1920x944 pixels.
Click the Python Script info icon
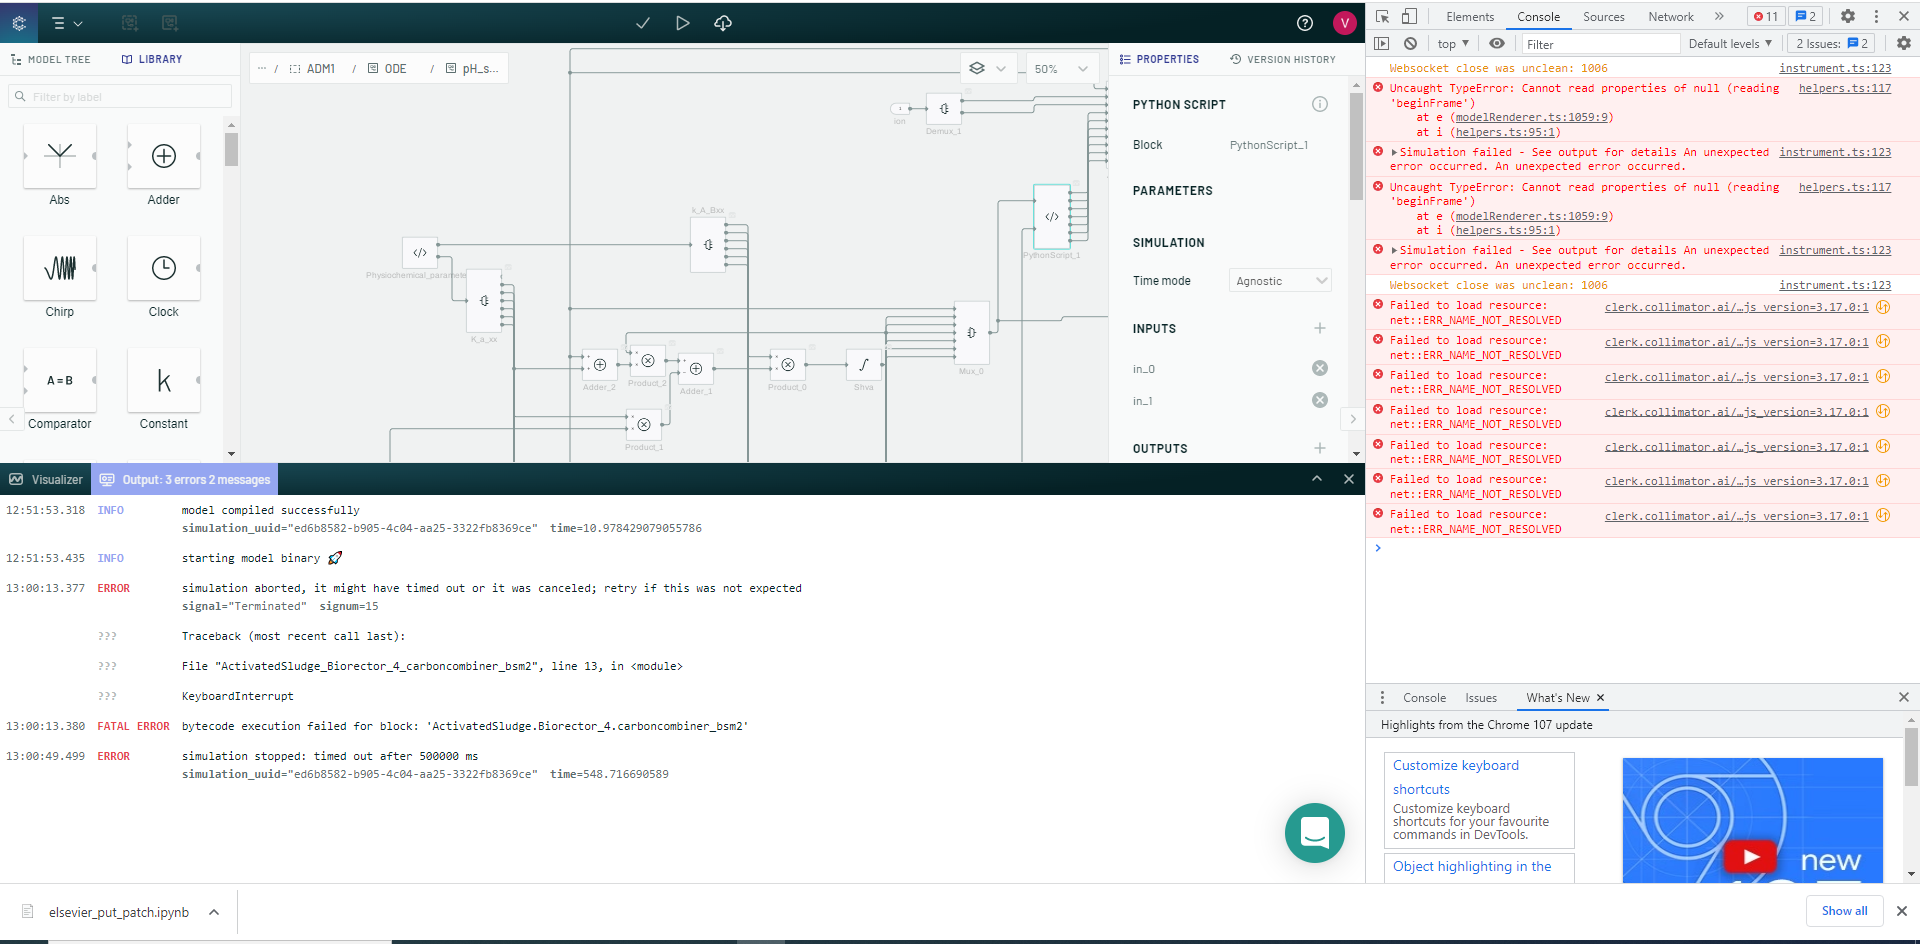1320,104
